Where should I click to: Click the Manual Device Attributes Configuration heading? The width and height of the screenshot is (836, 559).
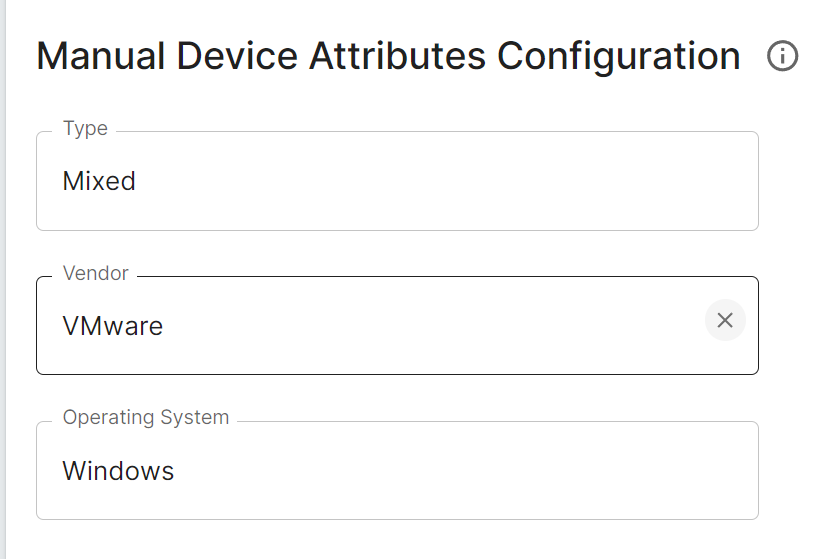pos(388,57)
